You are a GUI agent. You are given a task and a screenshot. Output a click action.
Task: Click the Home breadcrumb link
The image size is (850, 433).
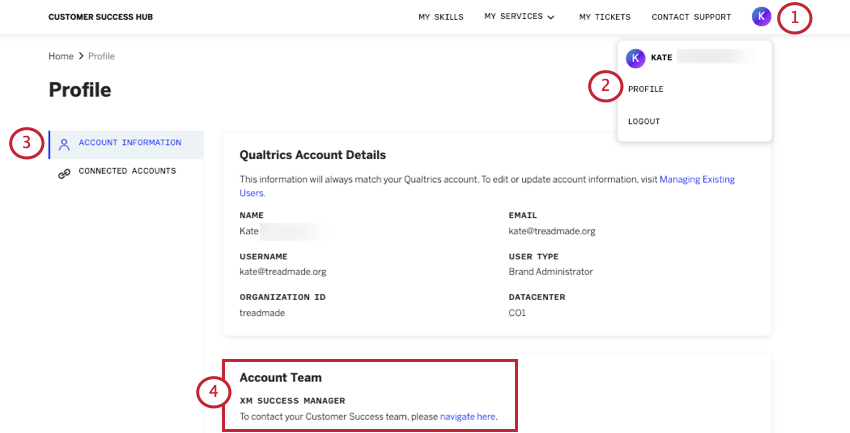(x=61, y=56)
